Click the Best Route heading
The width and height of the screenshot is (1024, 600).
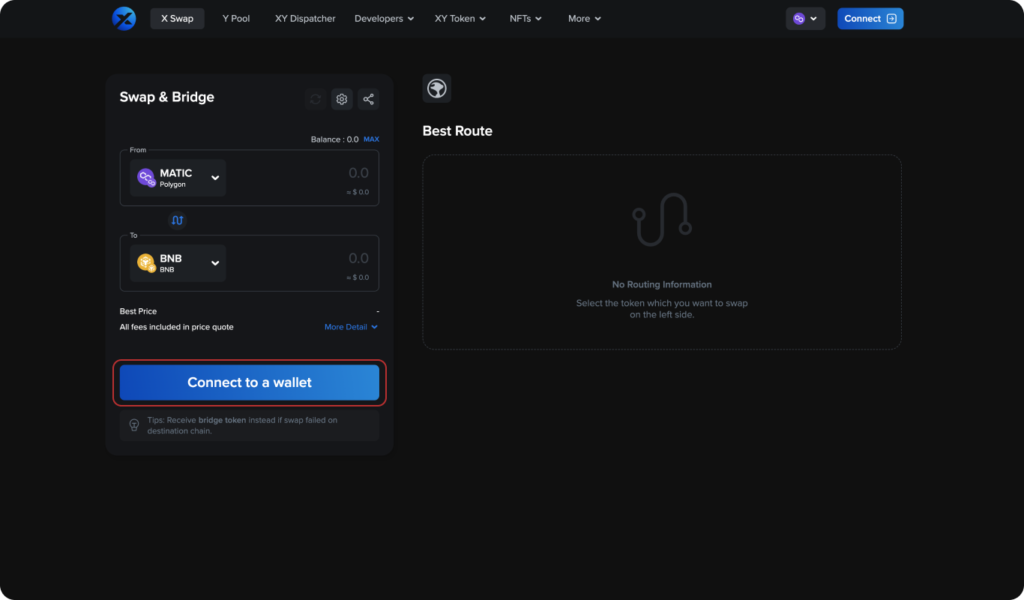(457, 131)
